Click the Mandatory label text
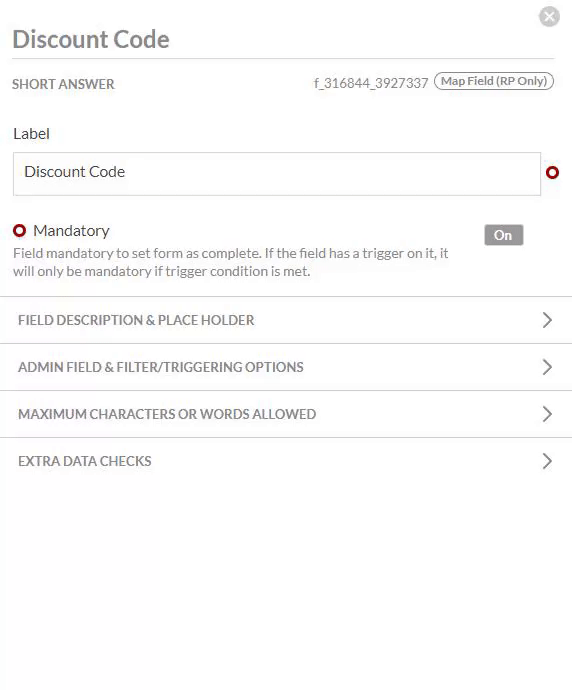This screenshot has width=572, height=690. (71, 231)
